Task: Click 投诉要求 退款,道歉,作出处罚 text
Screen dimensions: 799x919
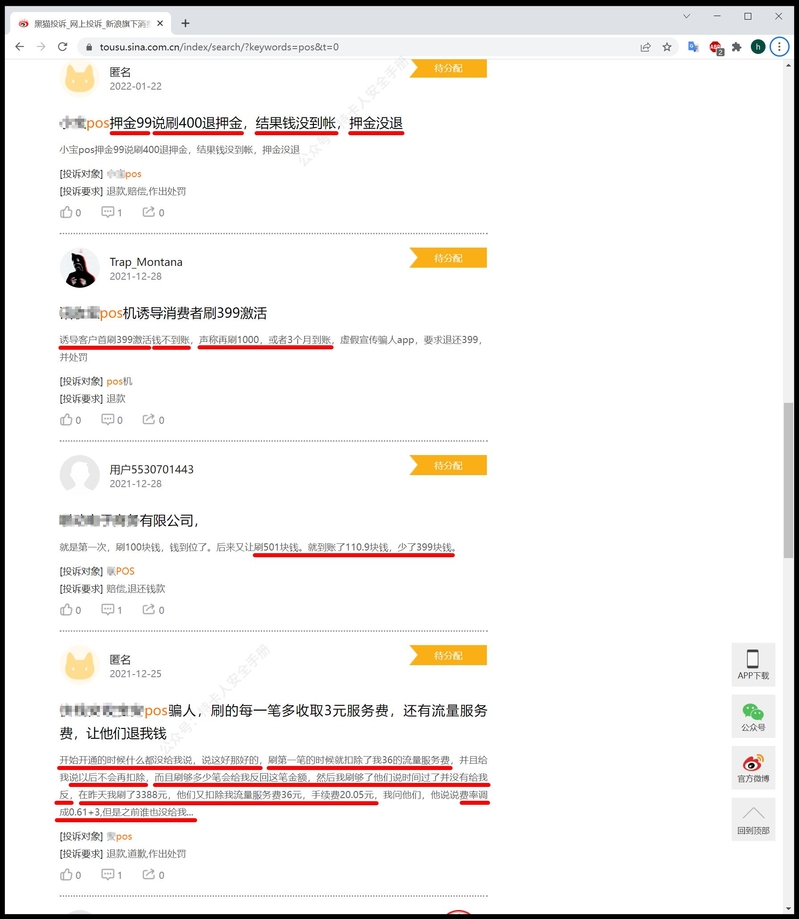Action: (123, 854)
